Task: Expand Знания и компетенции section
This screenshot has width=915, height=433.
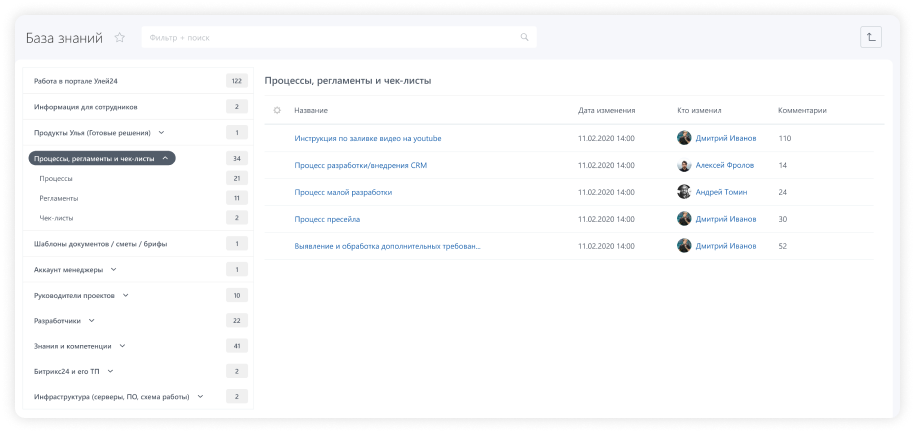Action: click(123, 346)
